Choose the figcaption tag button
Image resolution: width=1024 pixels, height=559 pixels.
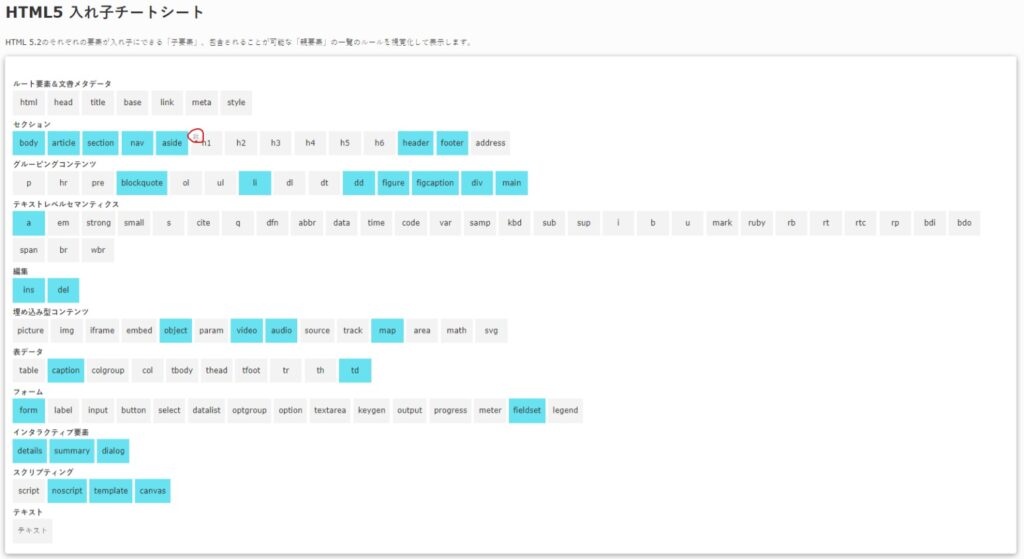pos(434,183)
